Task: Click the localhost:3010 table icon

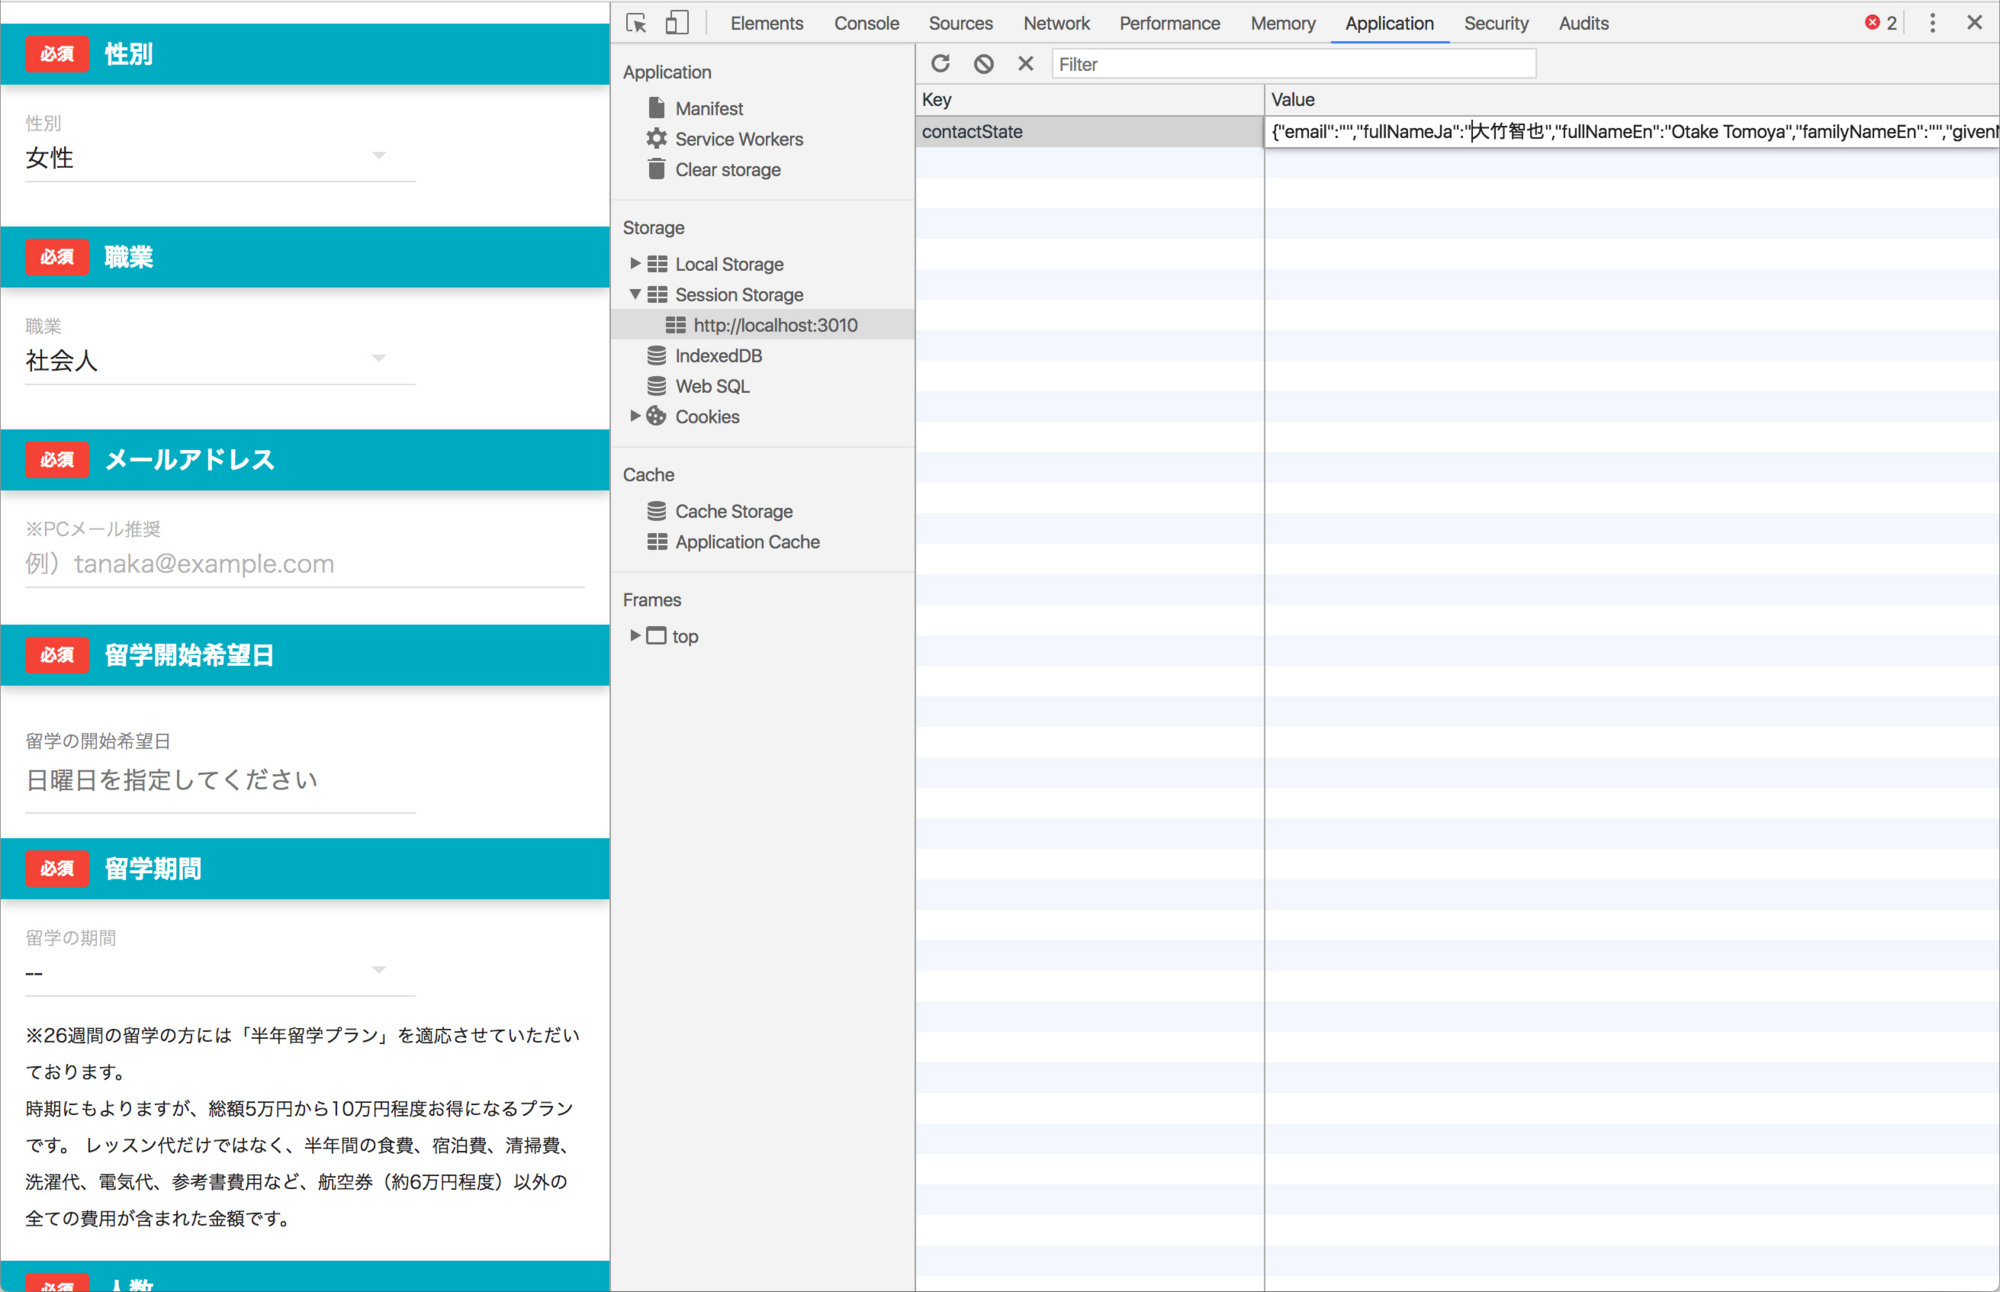Action: pos(676,325)
